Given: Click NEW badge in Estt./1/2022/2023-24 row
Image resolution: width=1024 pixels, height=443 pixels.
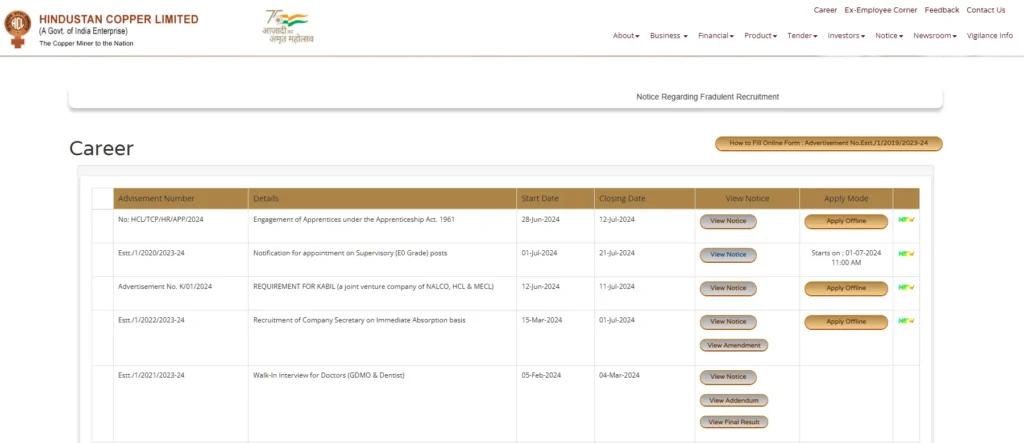Looking at the screenshot, I should coord(906,321).
